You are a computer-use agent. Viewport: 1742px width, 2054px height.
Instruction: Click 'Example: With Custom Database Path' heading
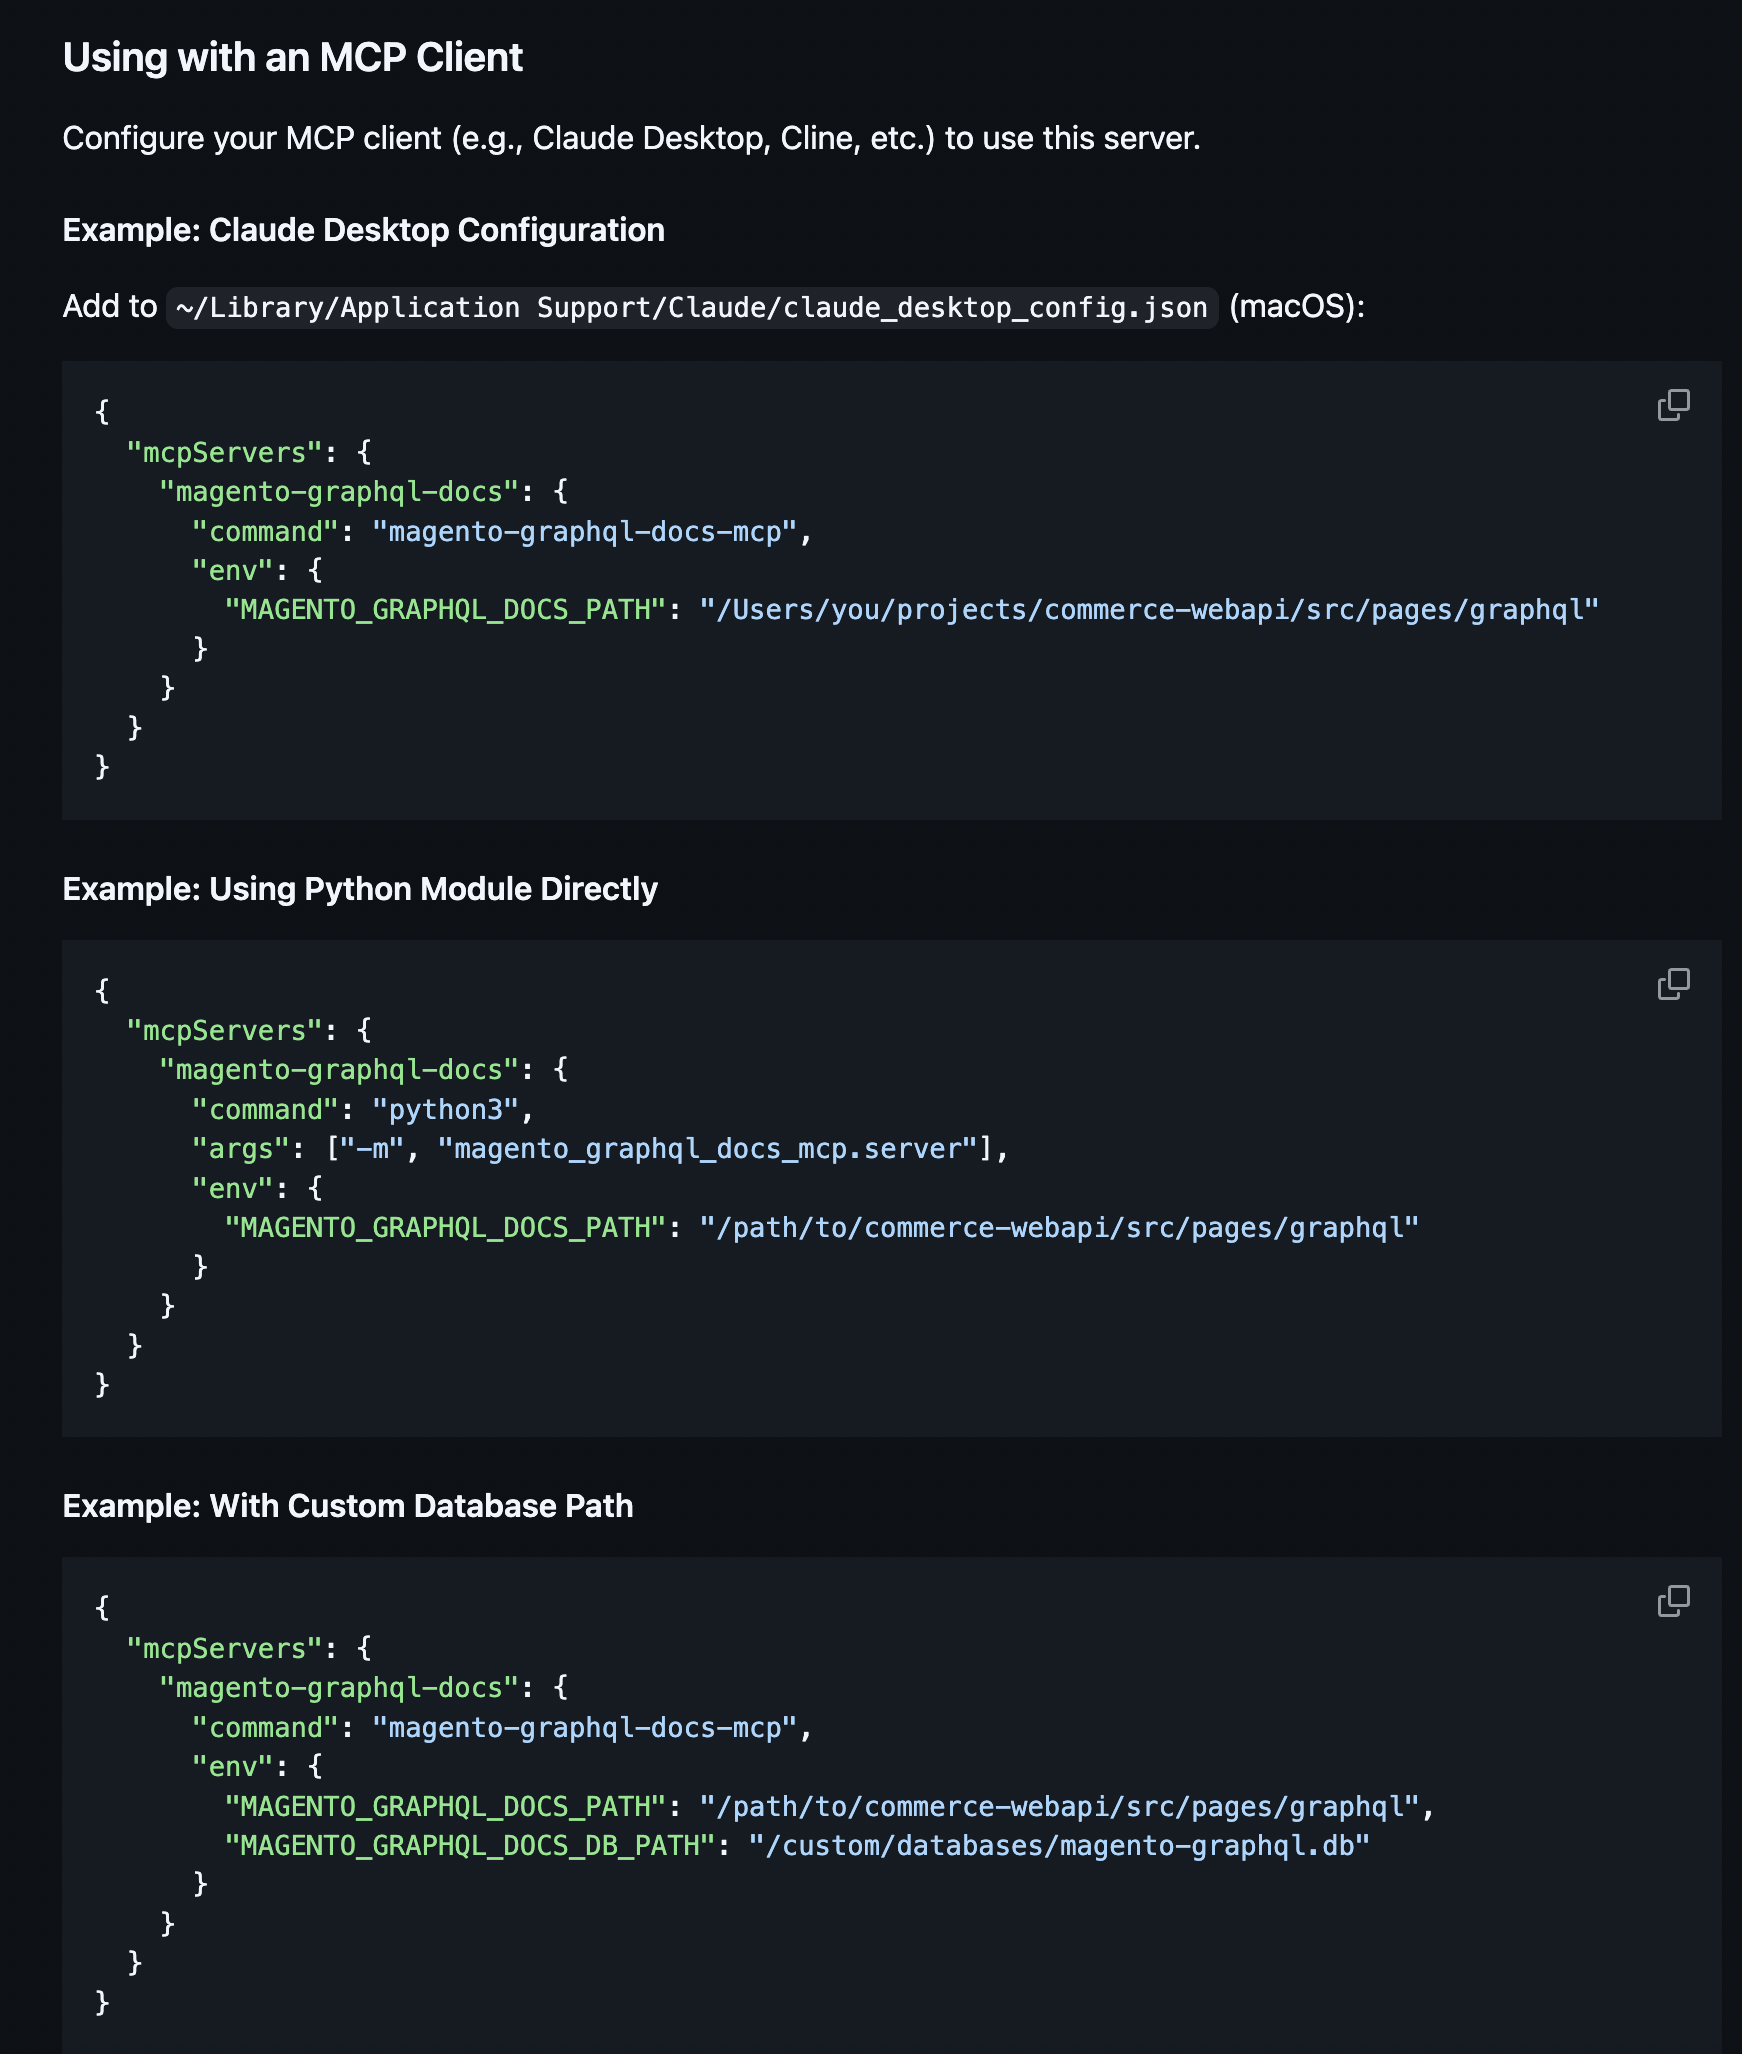tap(348, 1506)
